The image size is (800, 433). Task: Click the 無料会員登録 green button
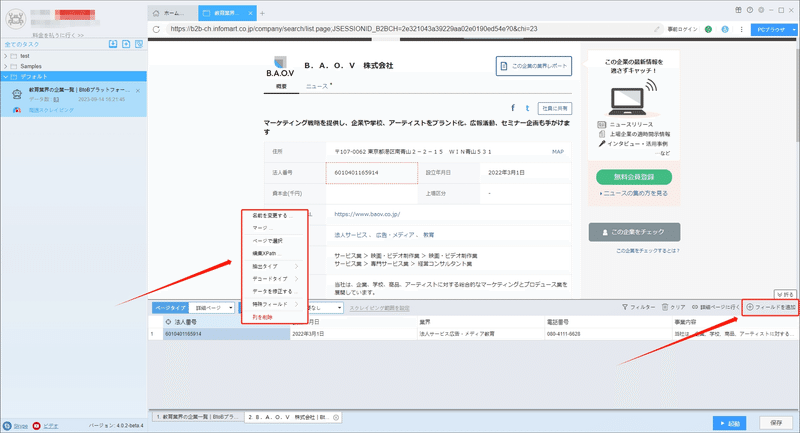634,177
